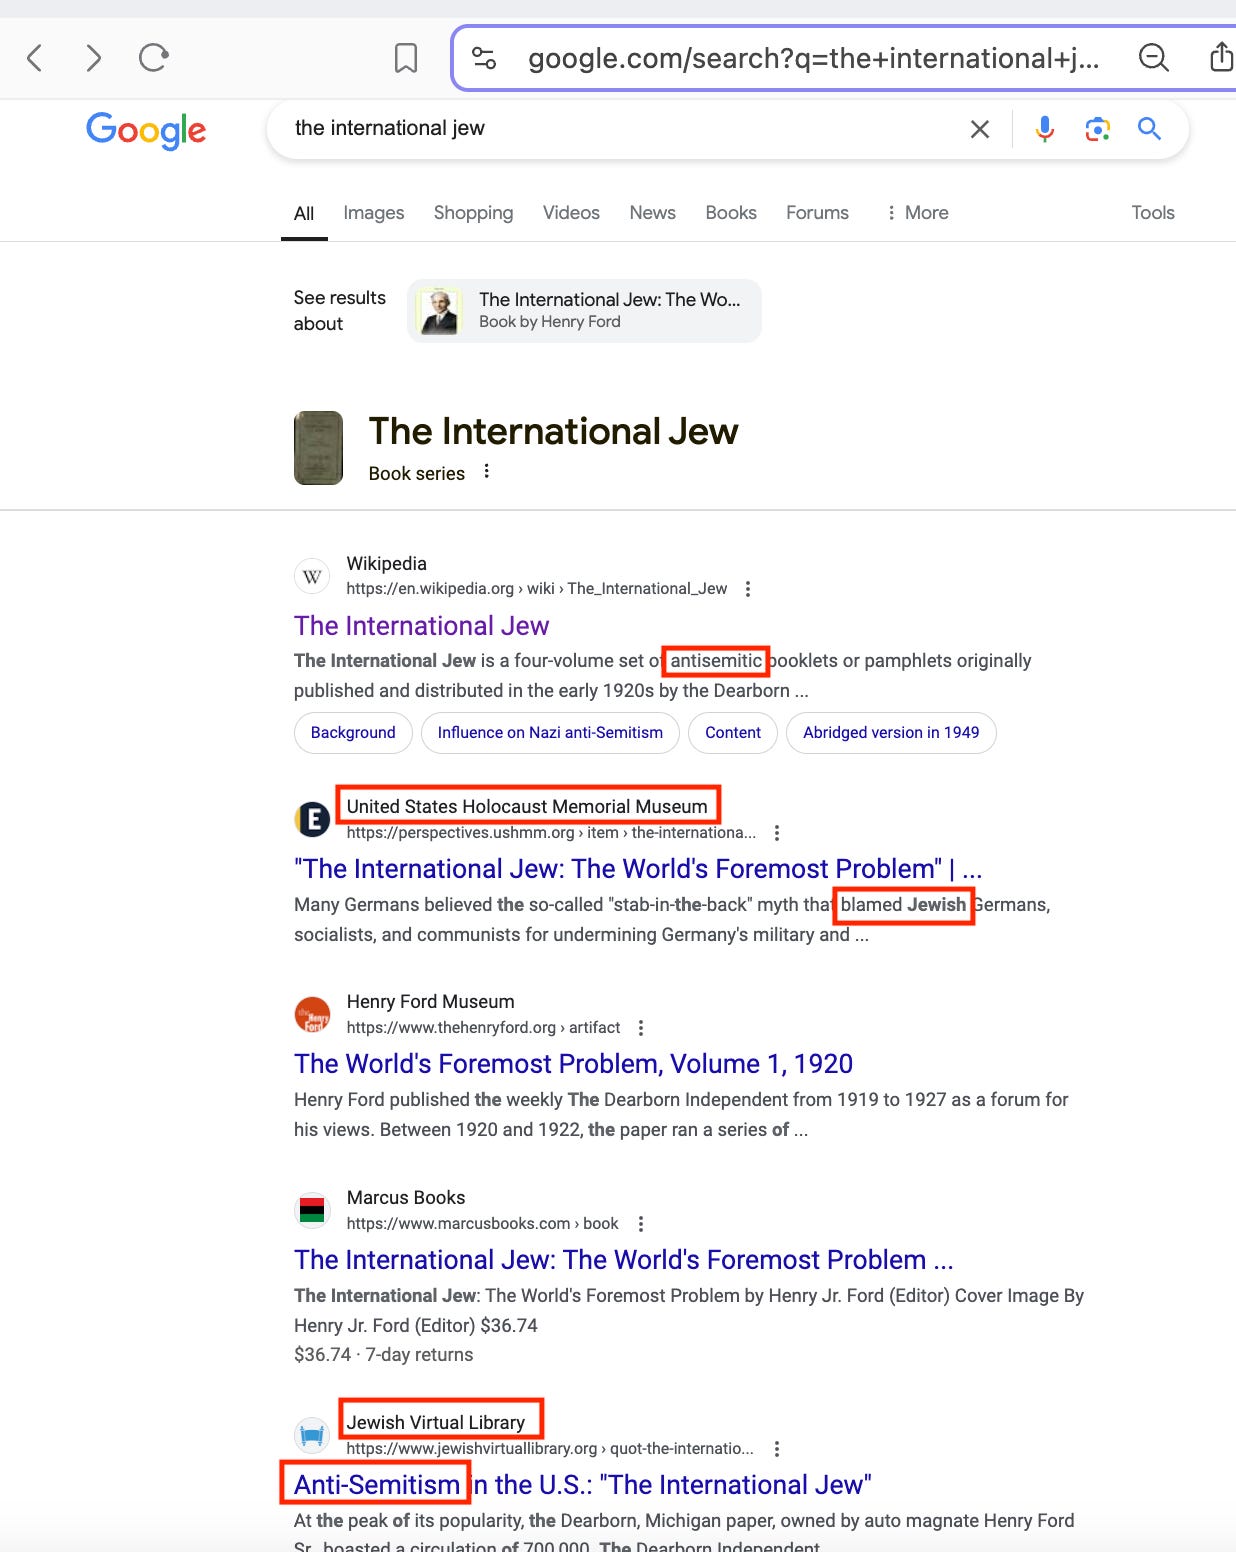The width and height of the screenshot is (1236, 1552).
Task: Click the 'Marcus Books' source name
Action: coord(405,1198)
